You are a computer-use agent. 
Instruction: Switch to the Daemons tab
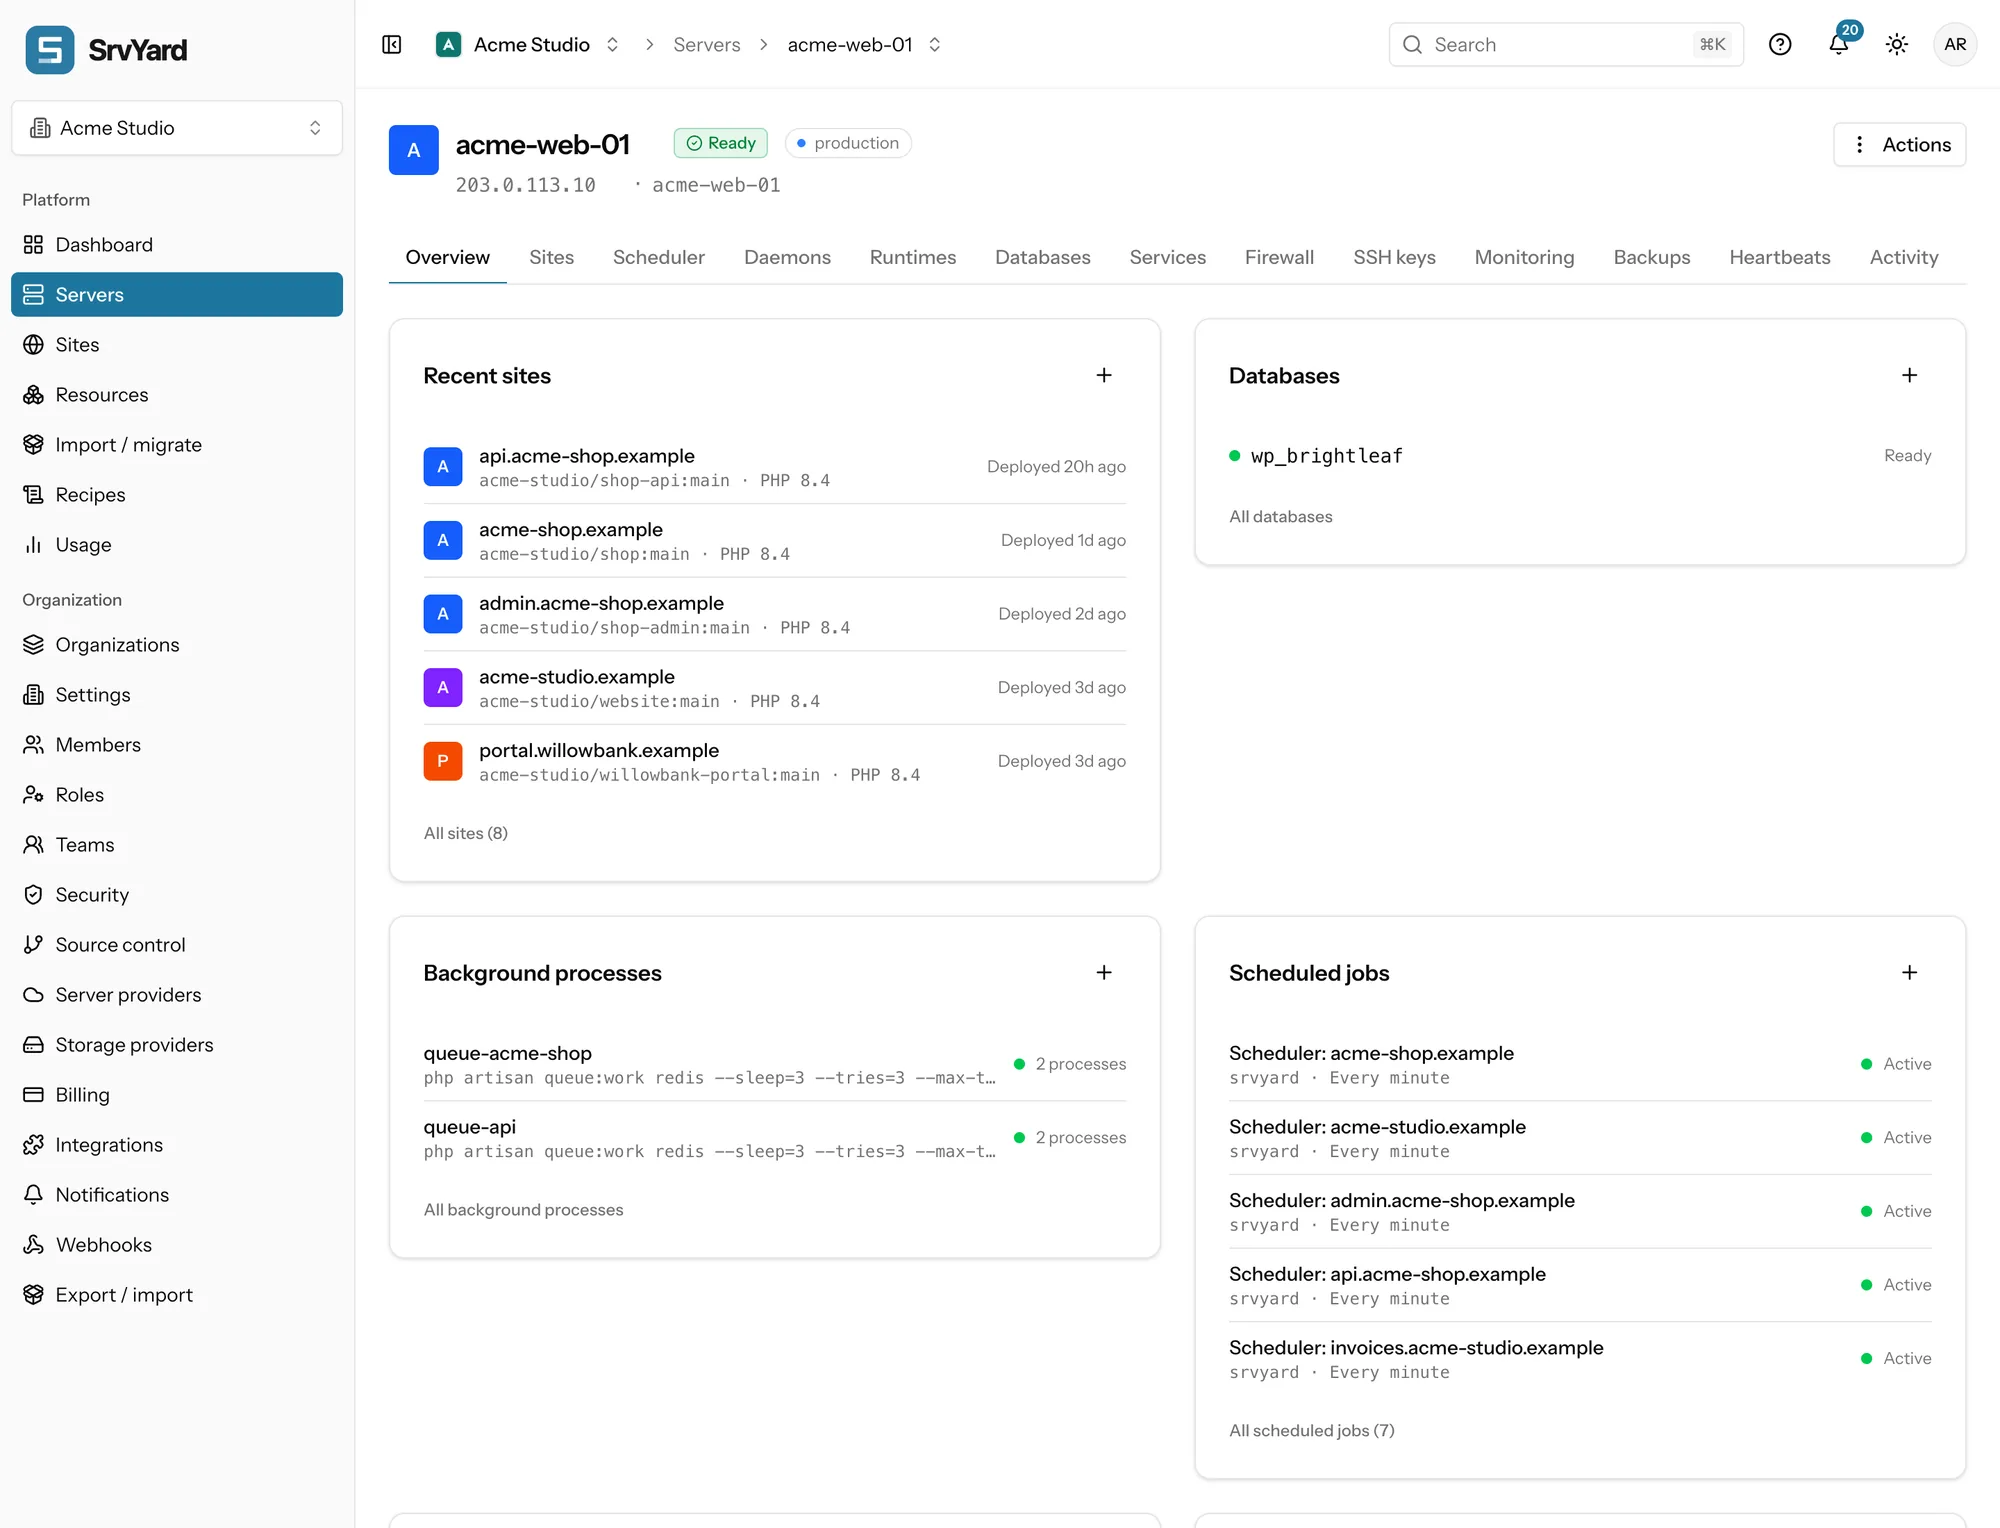tap(787, 258)
